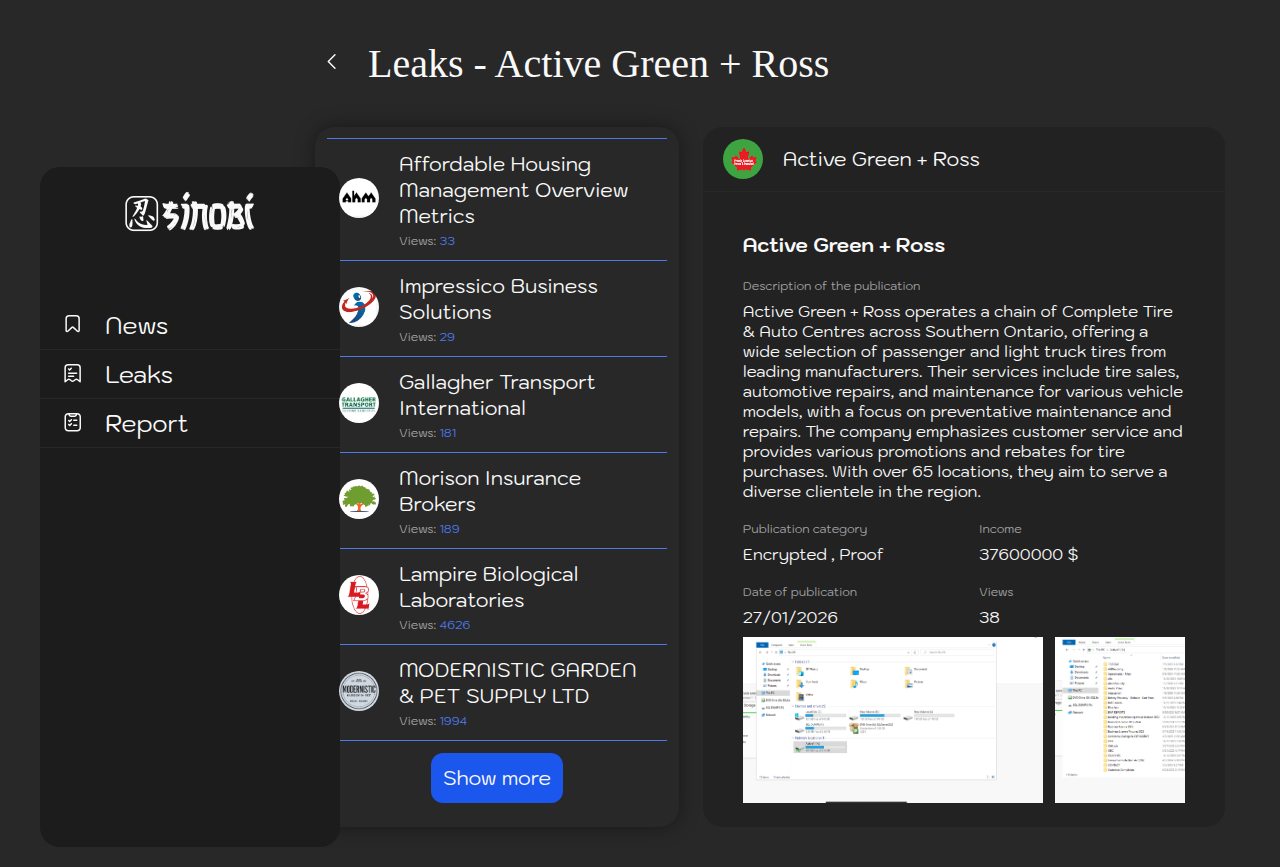Click the Impressico Business Solutions logo icon
The height and width of the screenshot is (867, 1280).
[359, 307]
